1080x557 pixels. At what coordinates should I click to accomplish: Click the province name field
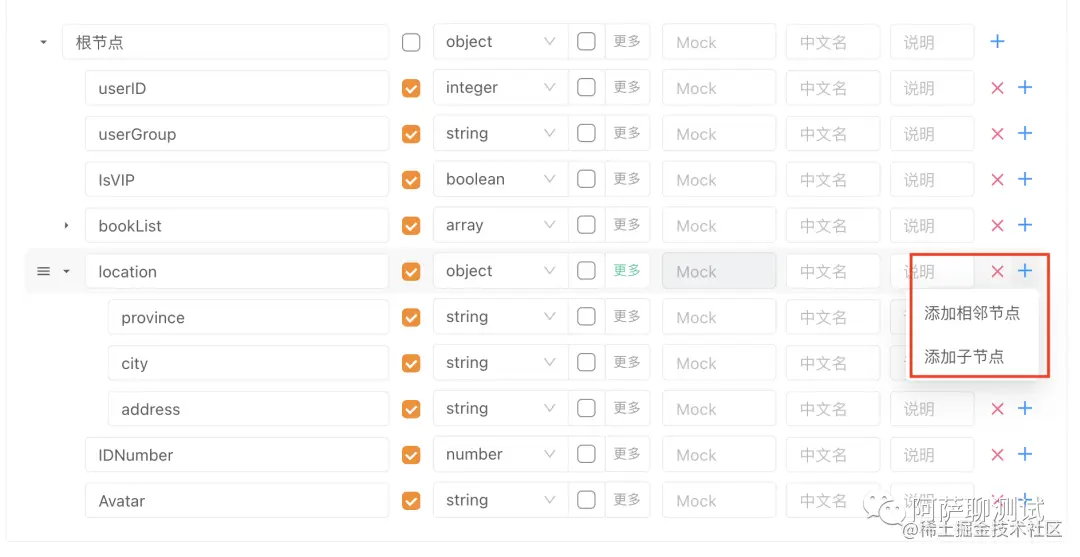coord(248,317)
